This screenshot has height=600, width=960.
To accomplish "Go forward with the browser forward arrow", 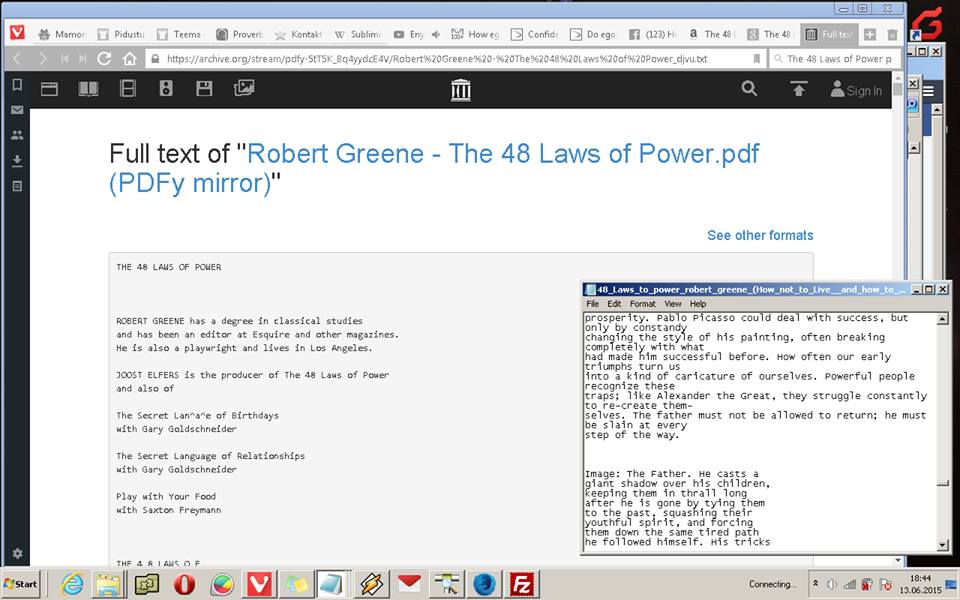I will tap(42, 59).
